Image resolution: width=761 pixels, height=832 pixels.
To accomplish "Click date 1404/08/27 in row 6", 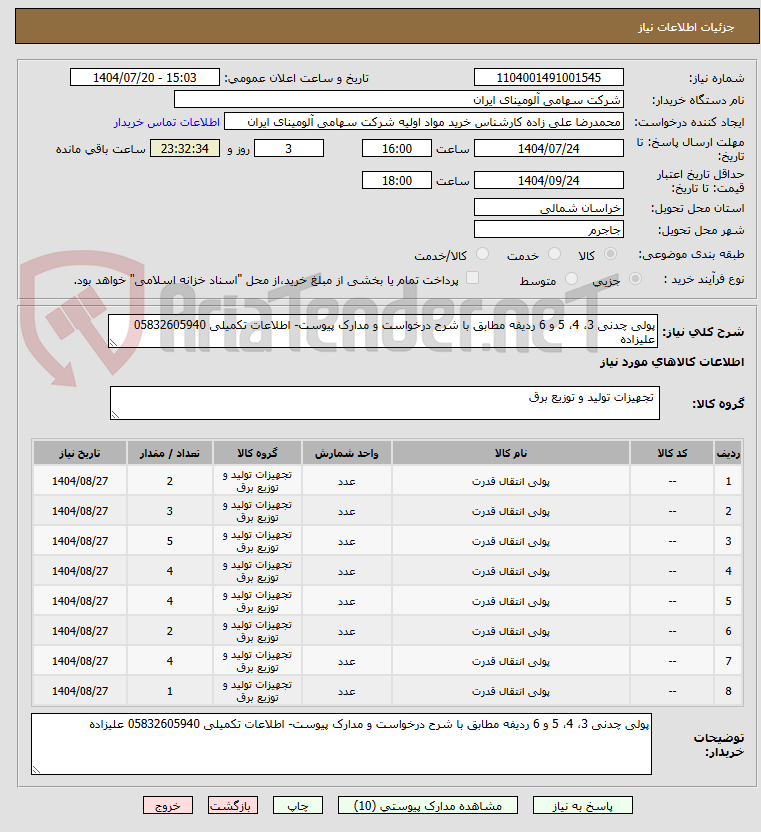I will point(80,631).
